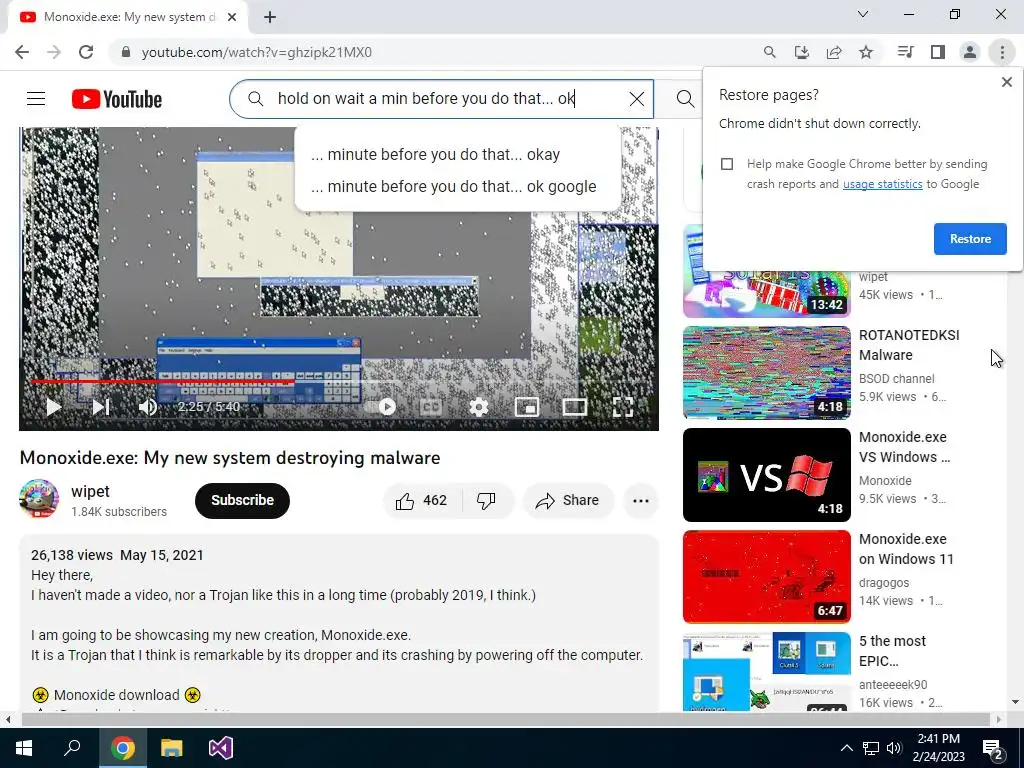Open the Monoxide.exe VS Windows video thumbnail

point(767,475)
